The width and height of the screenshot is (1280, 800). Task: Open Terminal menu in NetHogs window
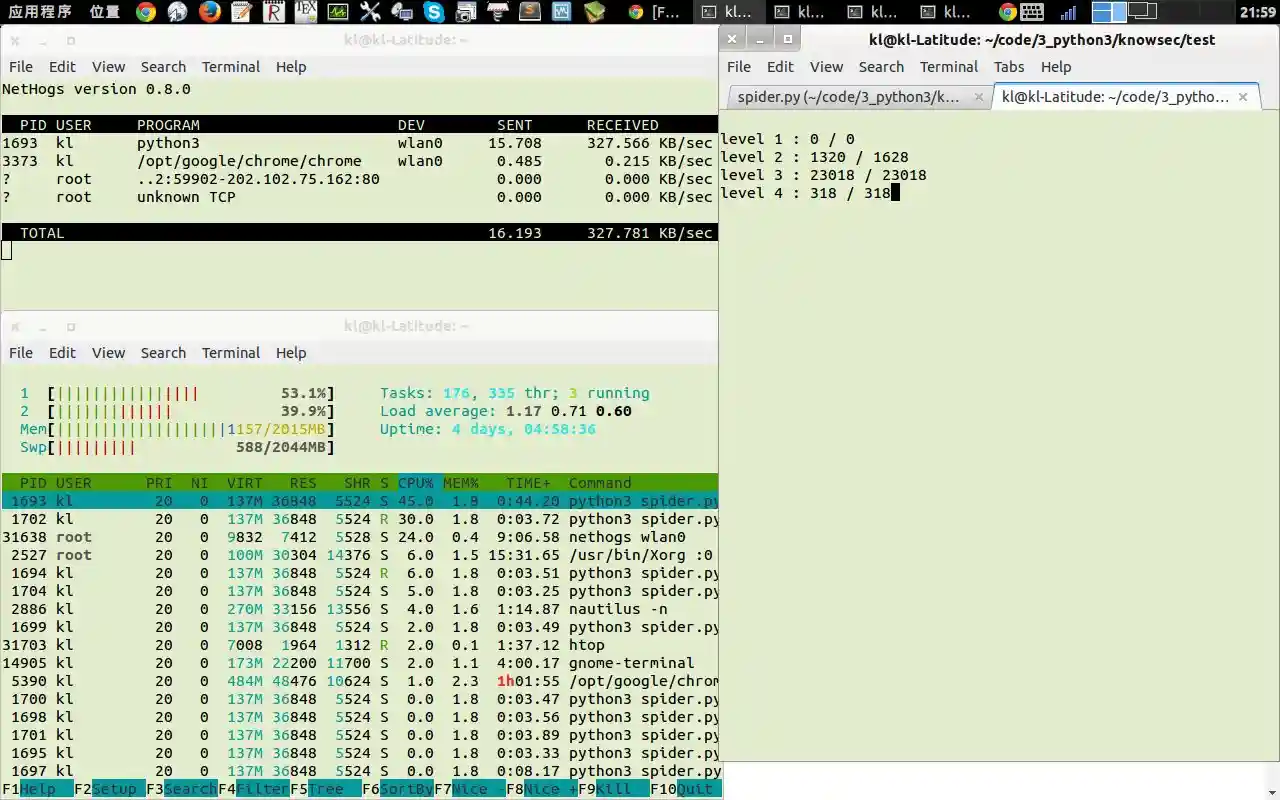point(230,67)
